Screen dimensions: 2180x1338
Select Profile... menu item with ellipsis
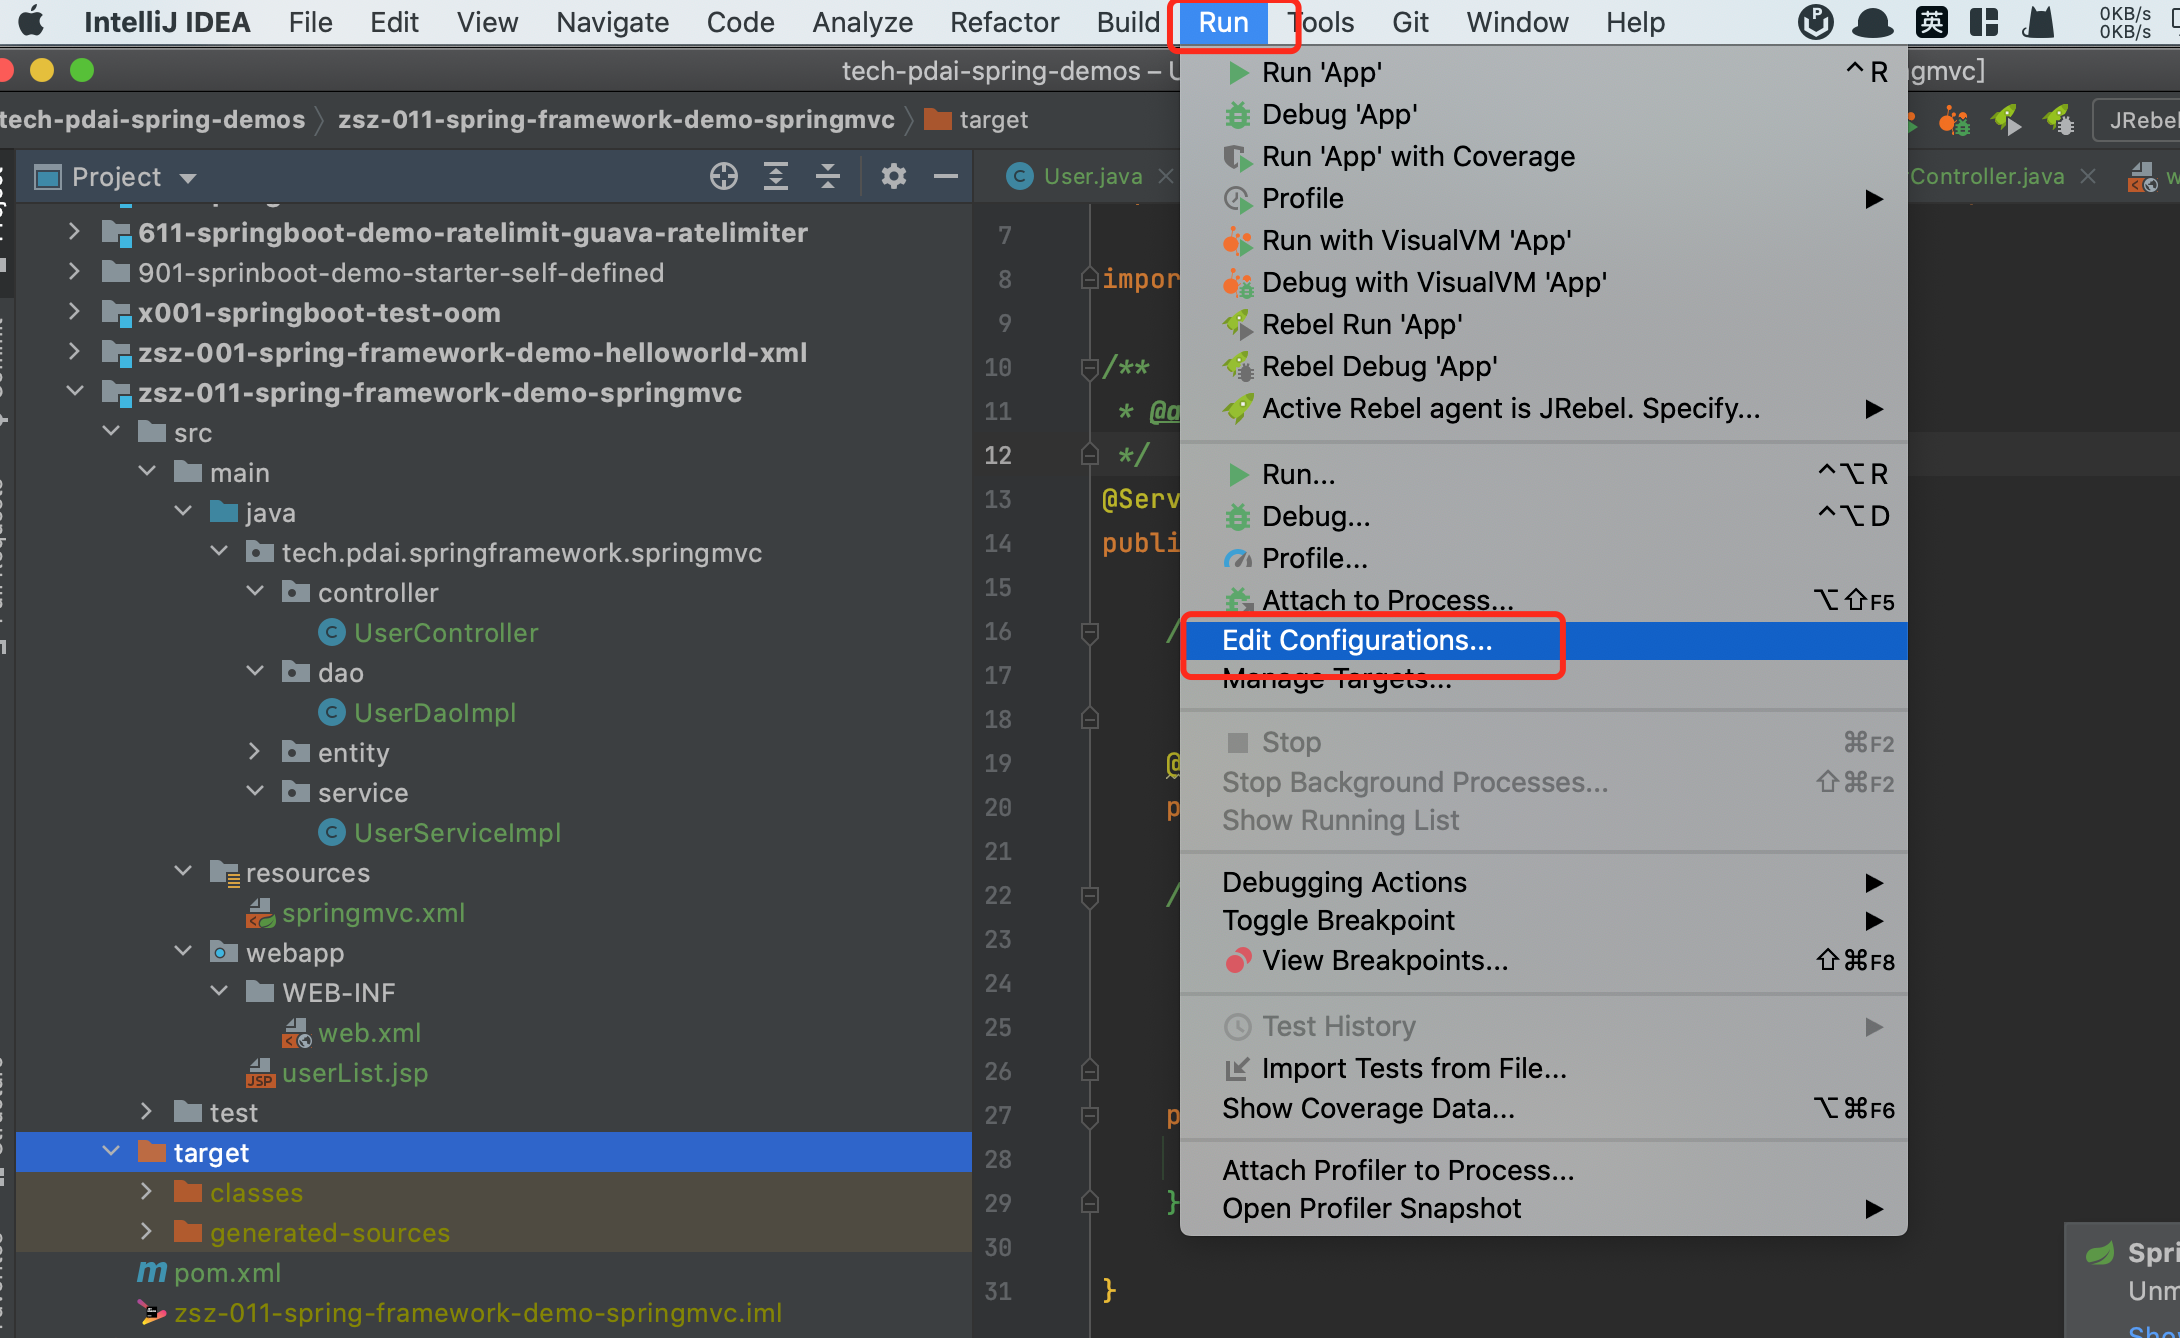coord(1544,559)
